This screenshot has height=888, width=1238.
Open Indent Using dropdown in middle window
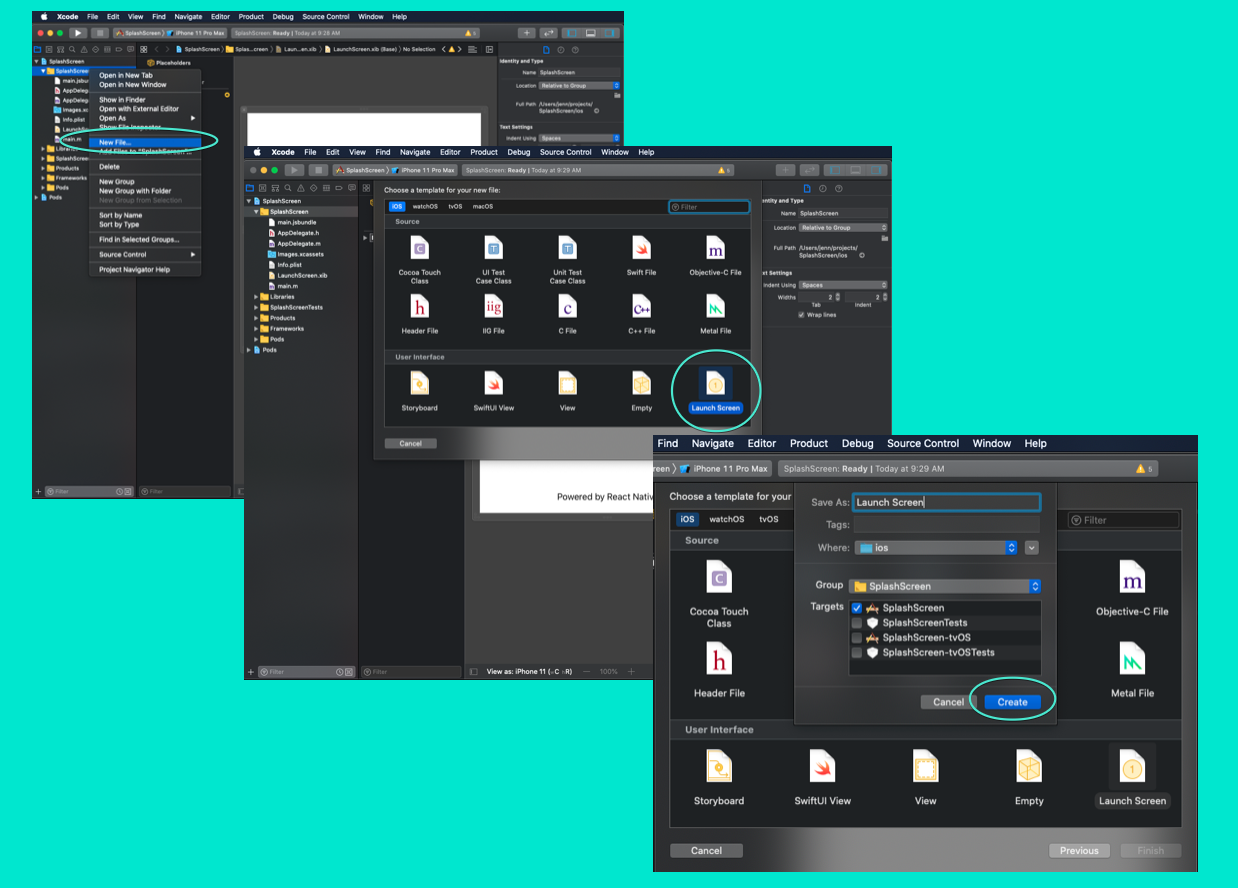(842, 285)
